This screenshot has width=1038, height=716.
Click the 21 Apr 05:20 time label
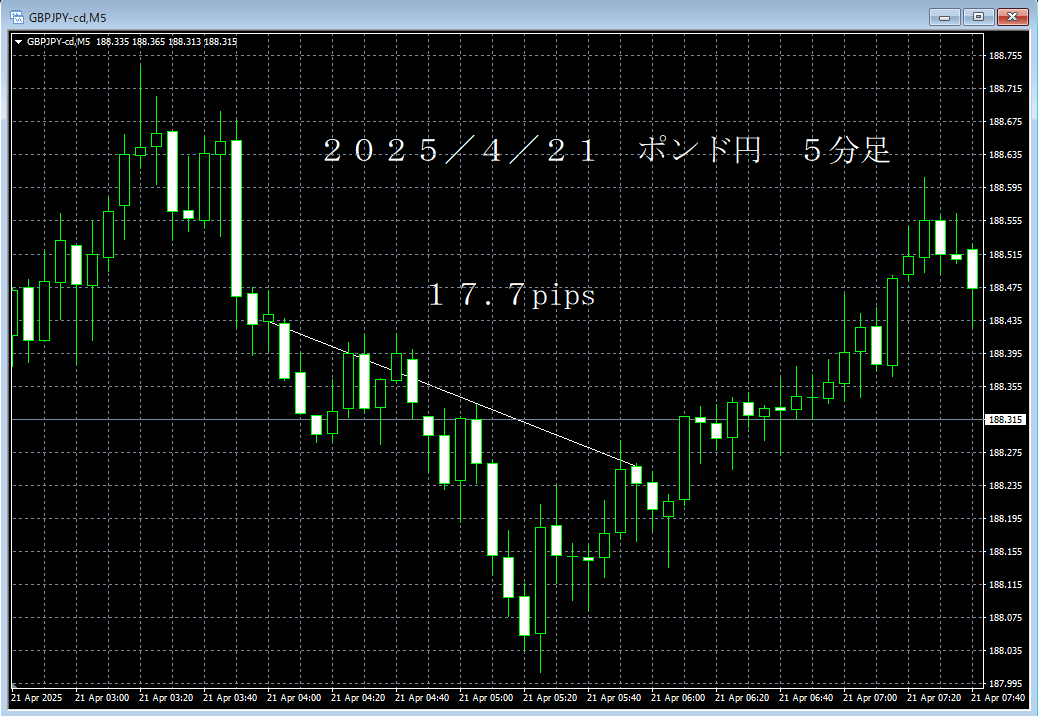(x=550, y=697)
